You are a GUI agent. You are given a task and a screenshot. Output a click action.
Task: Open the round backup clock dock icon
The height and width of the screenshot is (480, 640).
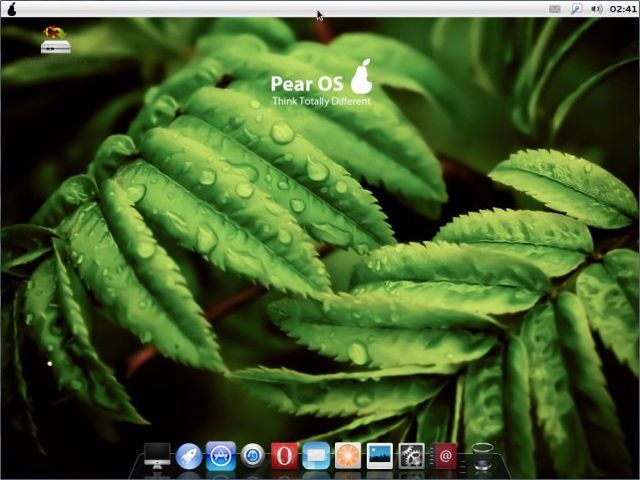tap(253, 457)
